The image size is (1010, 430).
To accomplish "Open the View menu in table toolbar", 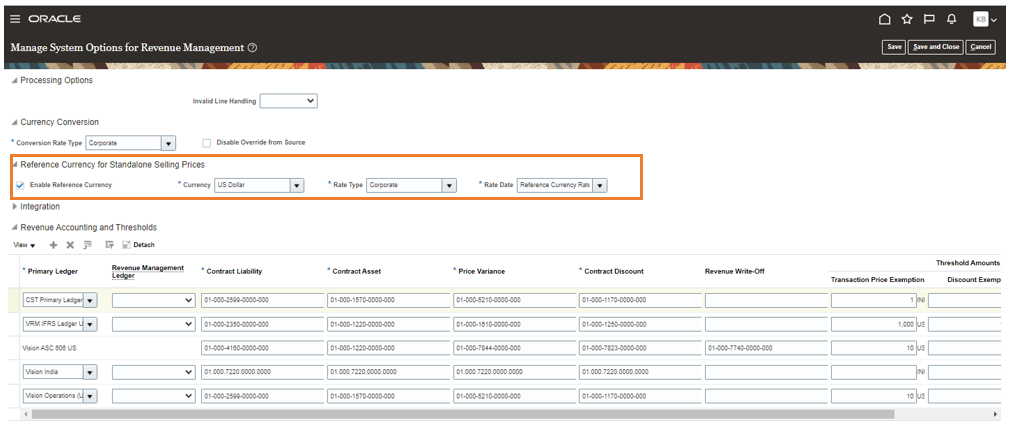I will click(24, 245).
